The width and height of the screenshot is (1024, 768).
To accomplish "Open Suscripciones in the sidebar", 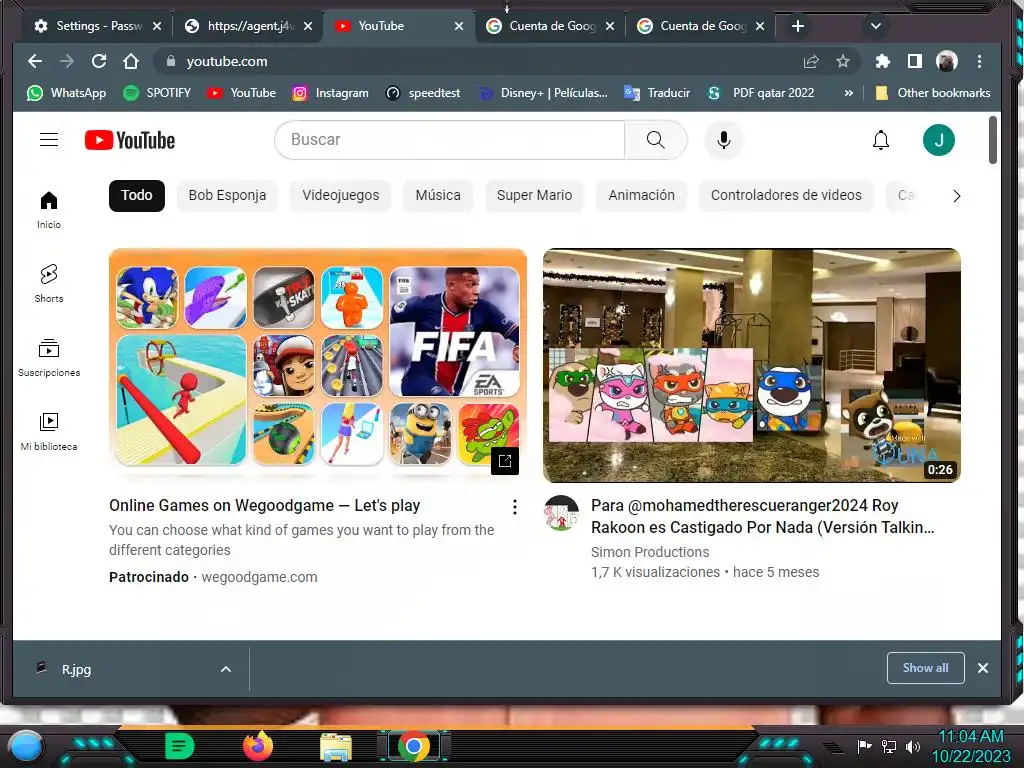I will pos(49,357).
